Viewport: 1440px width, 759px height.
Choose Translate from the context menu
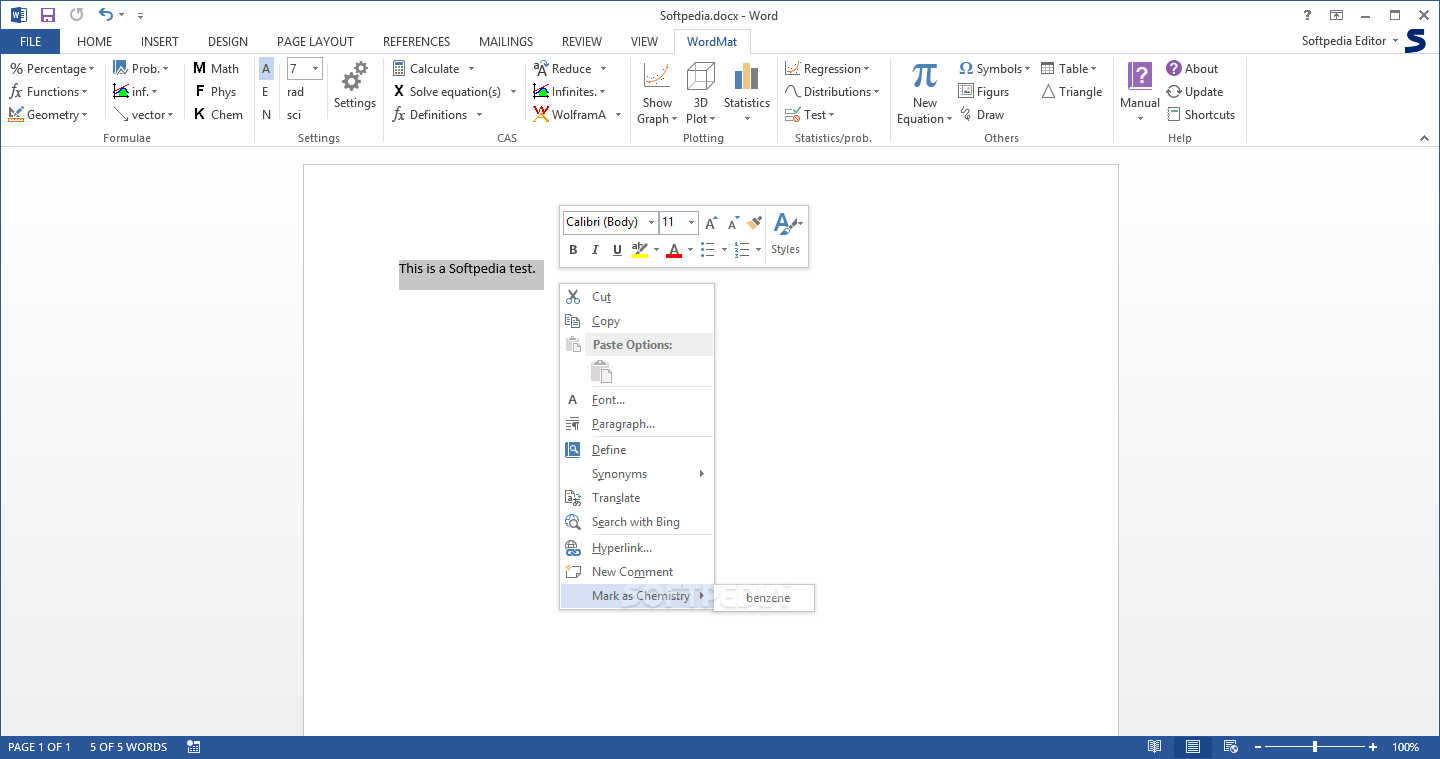616,498
